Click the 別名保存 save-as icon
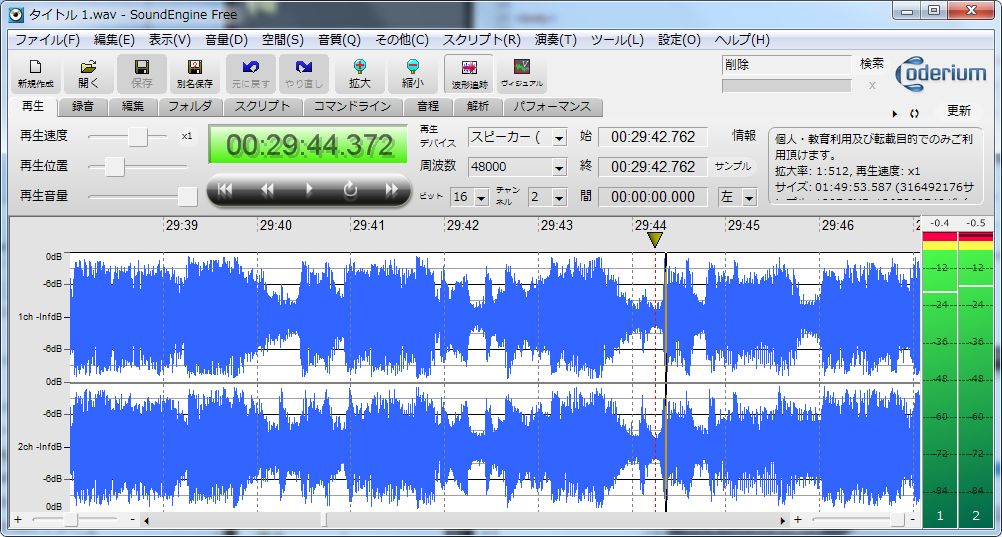Image resolution: width=1002 pixels, height=537 pixels. [x=195, y=74]
